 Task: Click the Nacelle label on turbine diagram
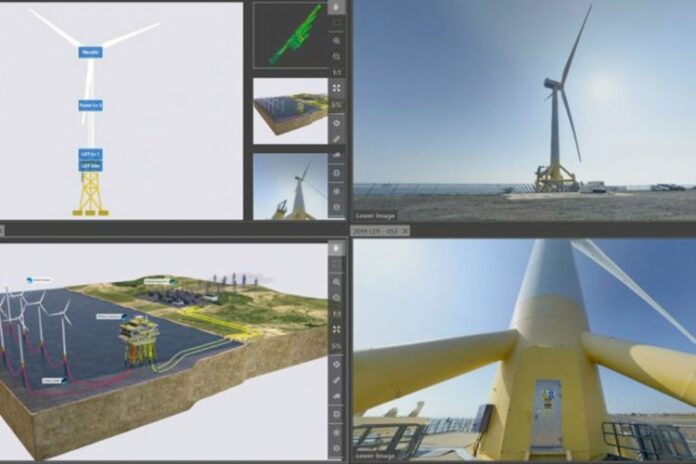(x=90, y=52)
